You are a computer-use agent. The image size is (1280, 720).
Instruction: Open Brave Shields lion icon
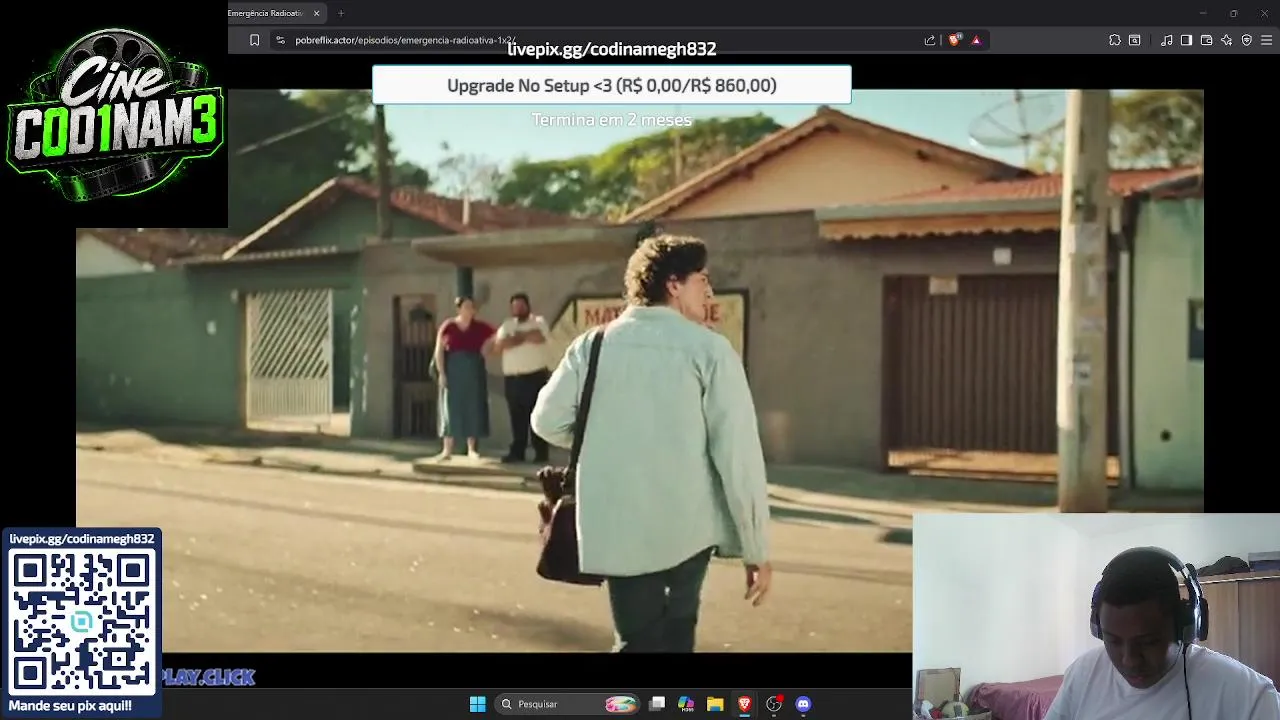coord(954,40)
